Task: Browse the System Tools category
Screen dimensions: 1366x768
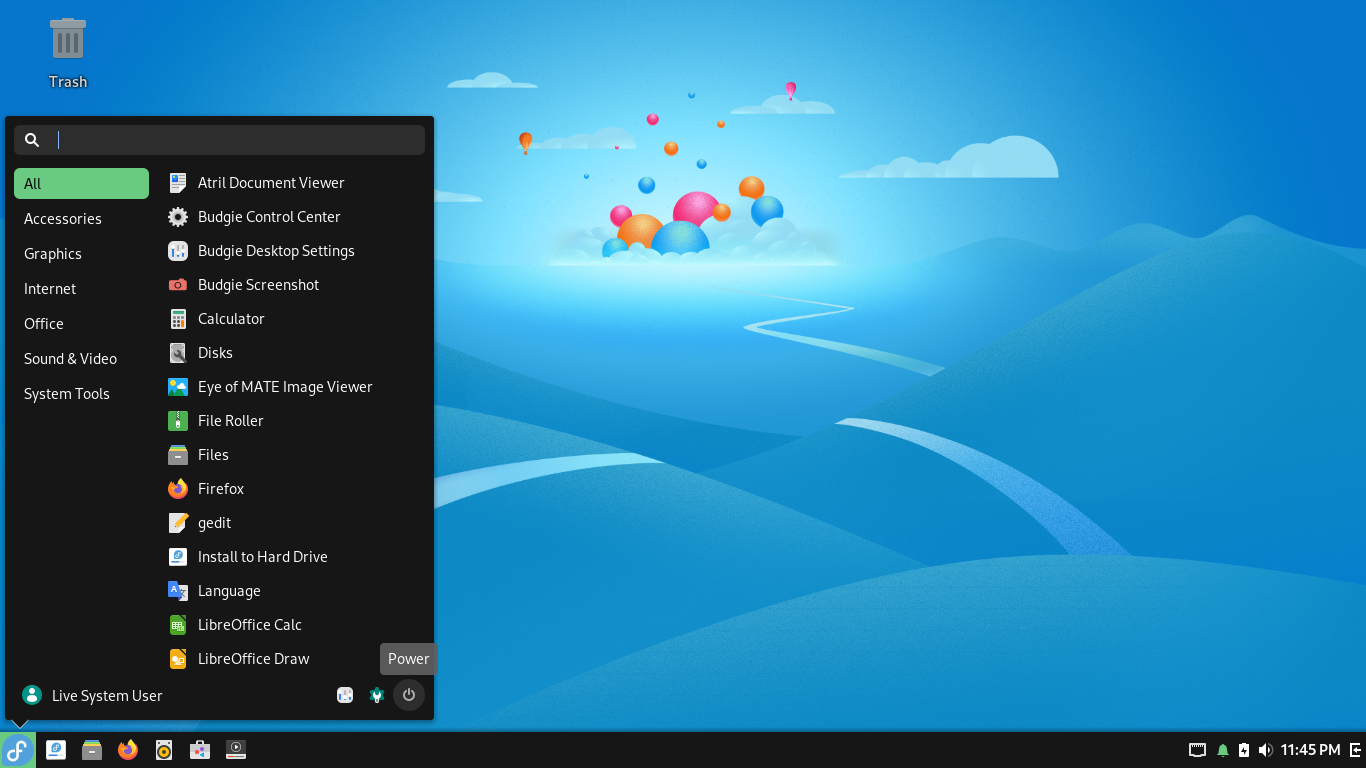Action: pyautogui.click(x=81, y=394)
